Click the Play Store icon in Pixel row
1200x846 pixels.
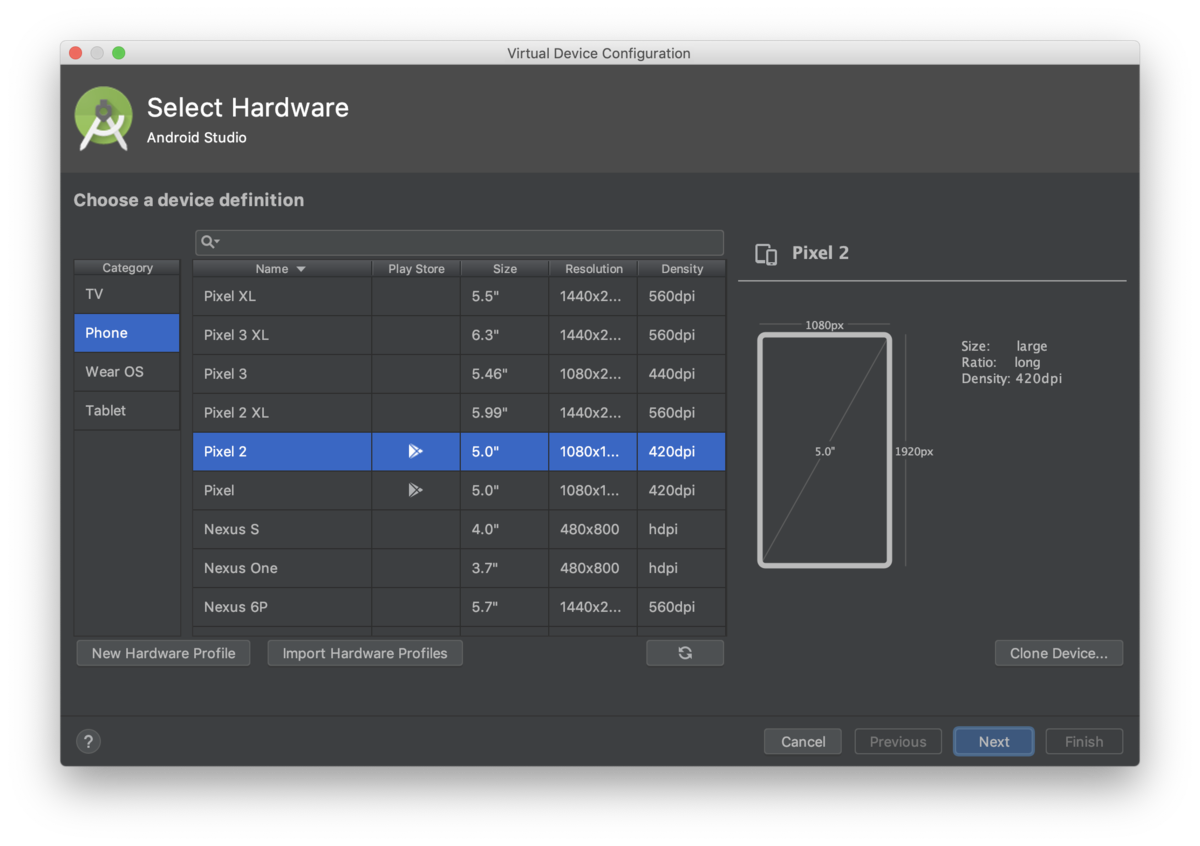[416, 490]
